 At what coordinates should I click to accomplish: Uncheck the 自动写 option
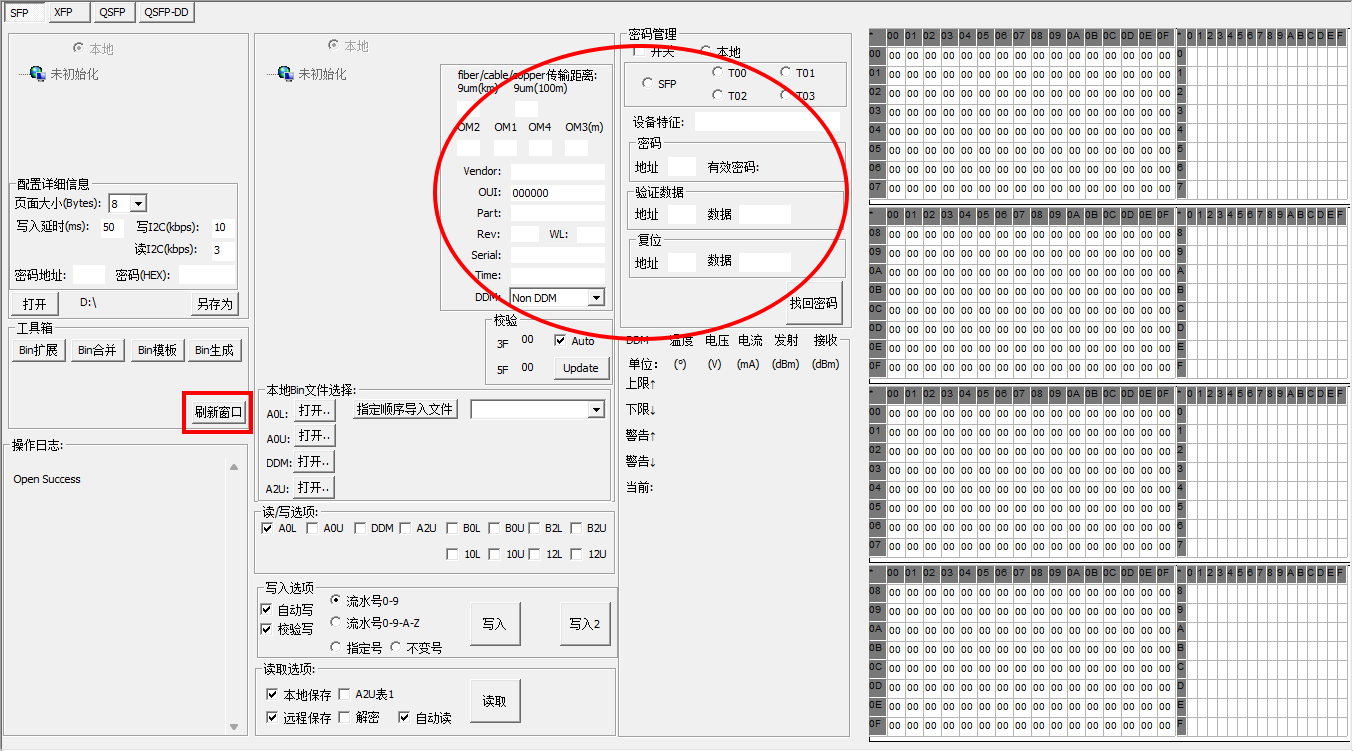coord(267,609)
